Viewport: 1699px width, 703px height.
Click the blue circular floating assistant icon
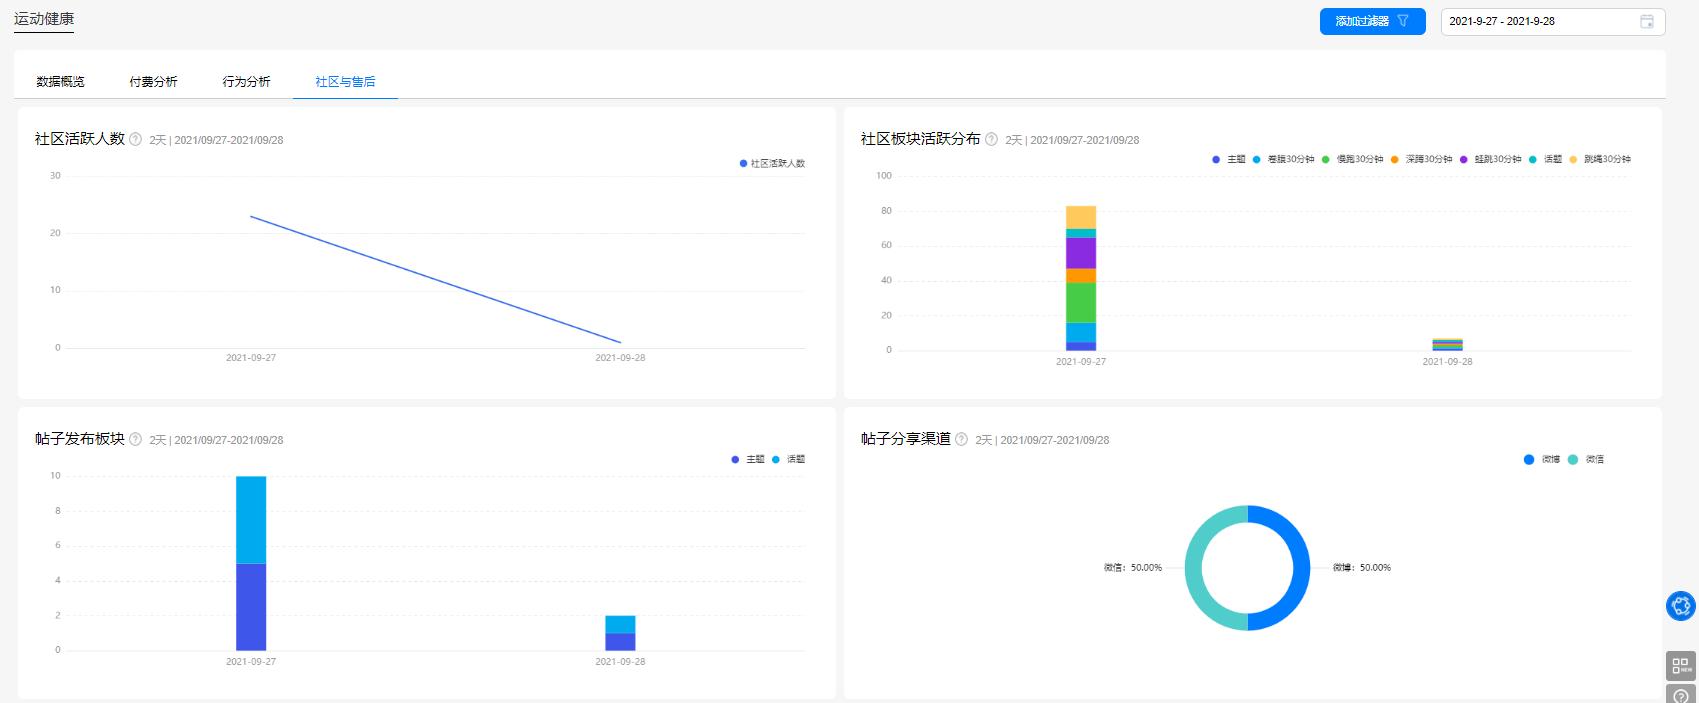[1681, 605]
